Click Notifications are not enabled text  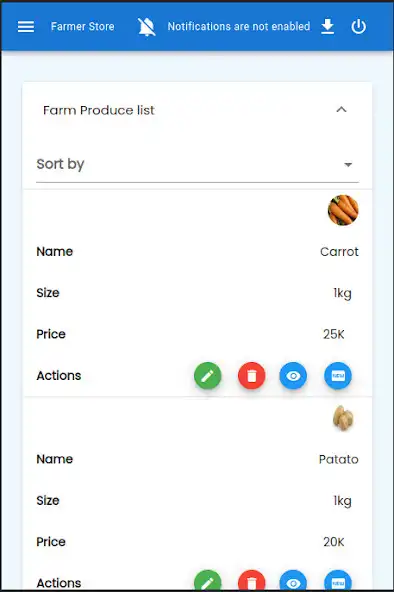pos(239,26)
